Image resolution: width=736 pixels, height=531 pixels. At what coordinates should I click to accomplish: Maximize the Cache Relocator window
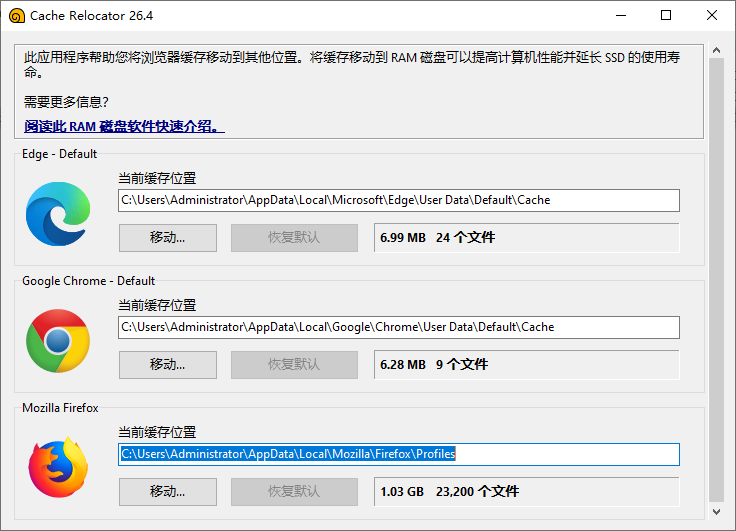(667, 16)
